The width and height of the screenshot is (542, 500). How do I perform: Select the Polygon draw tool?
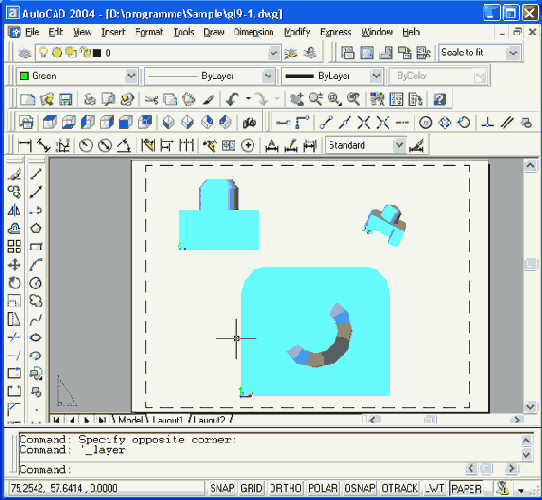coord(36,228)
